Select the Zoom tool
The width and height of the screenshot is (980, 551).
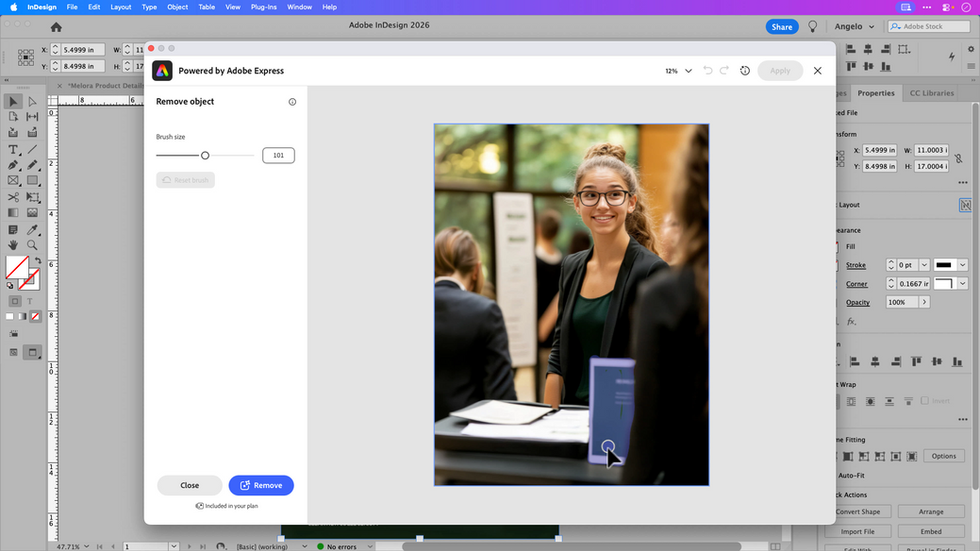(32, 245)
